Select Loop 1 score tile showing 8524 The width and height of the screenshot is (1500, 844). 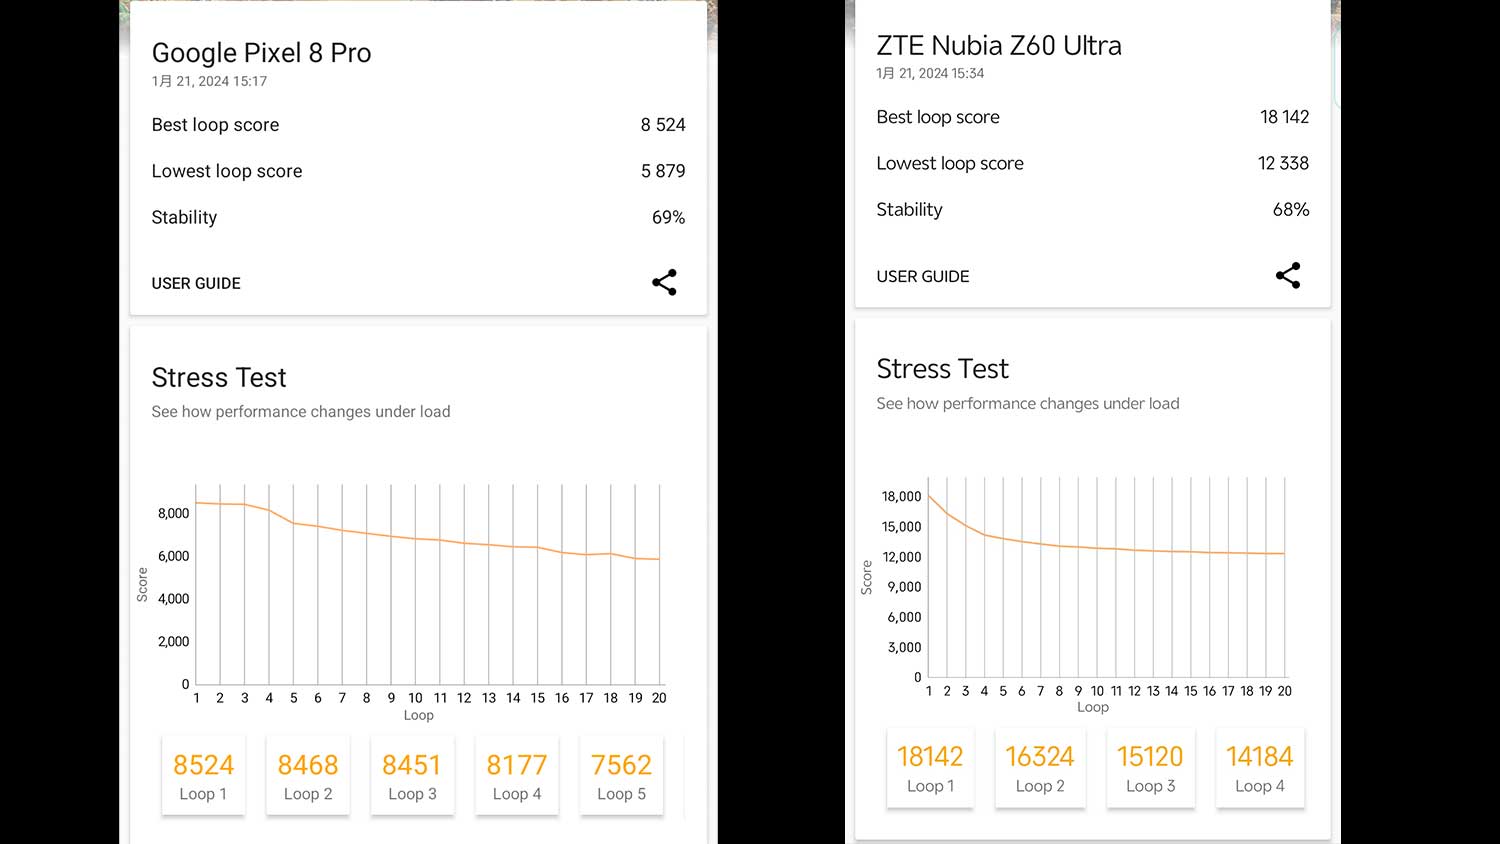click(x=203, y=776)
